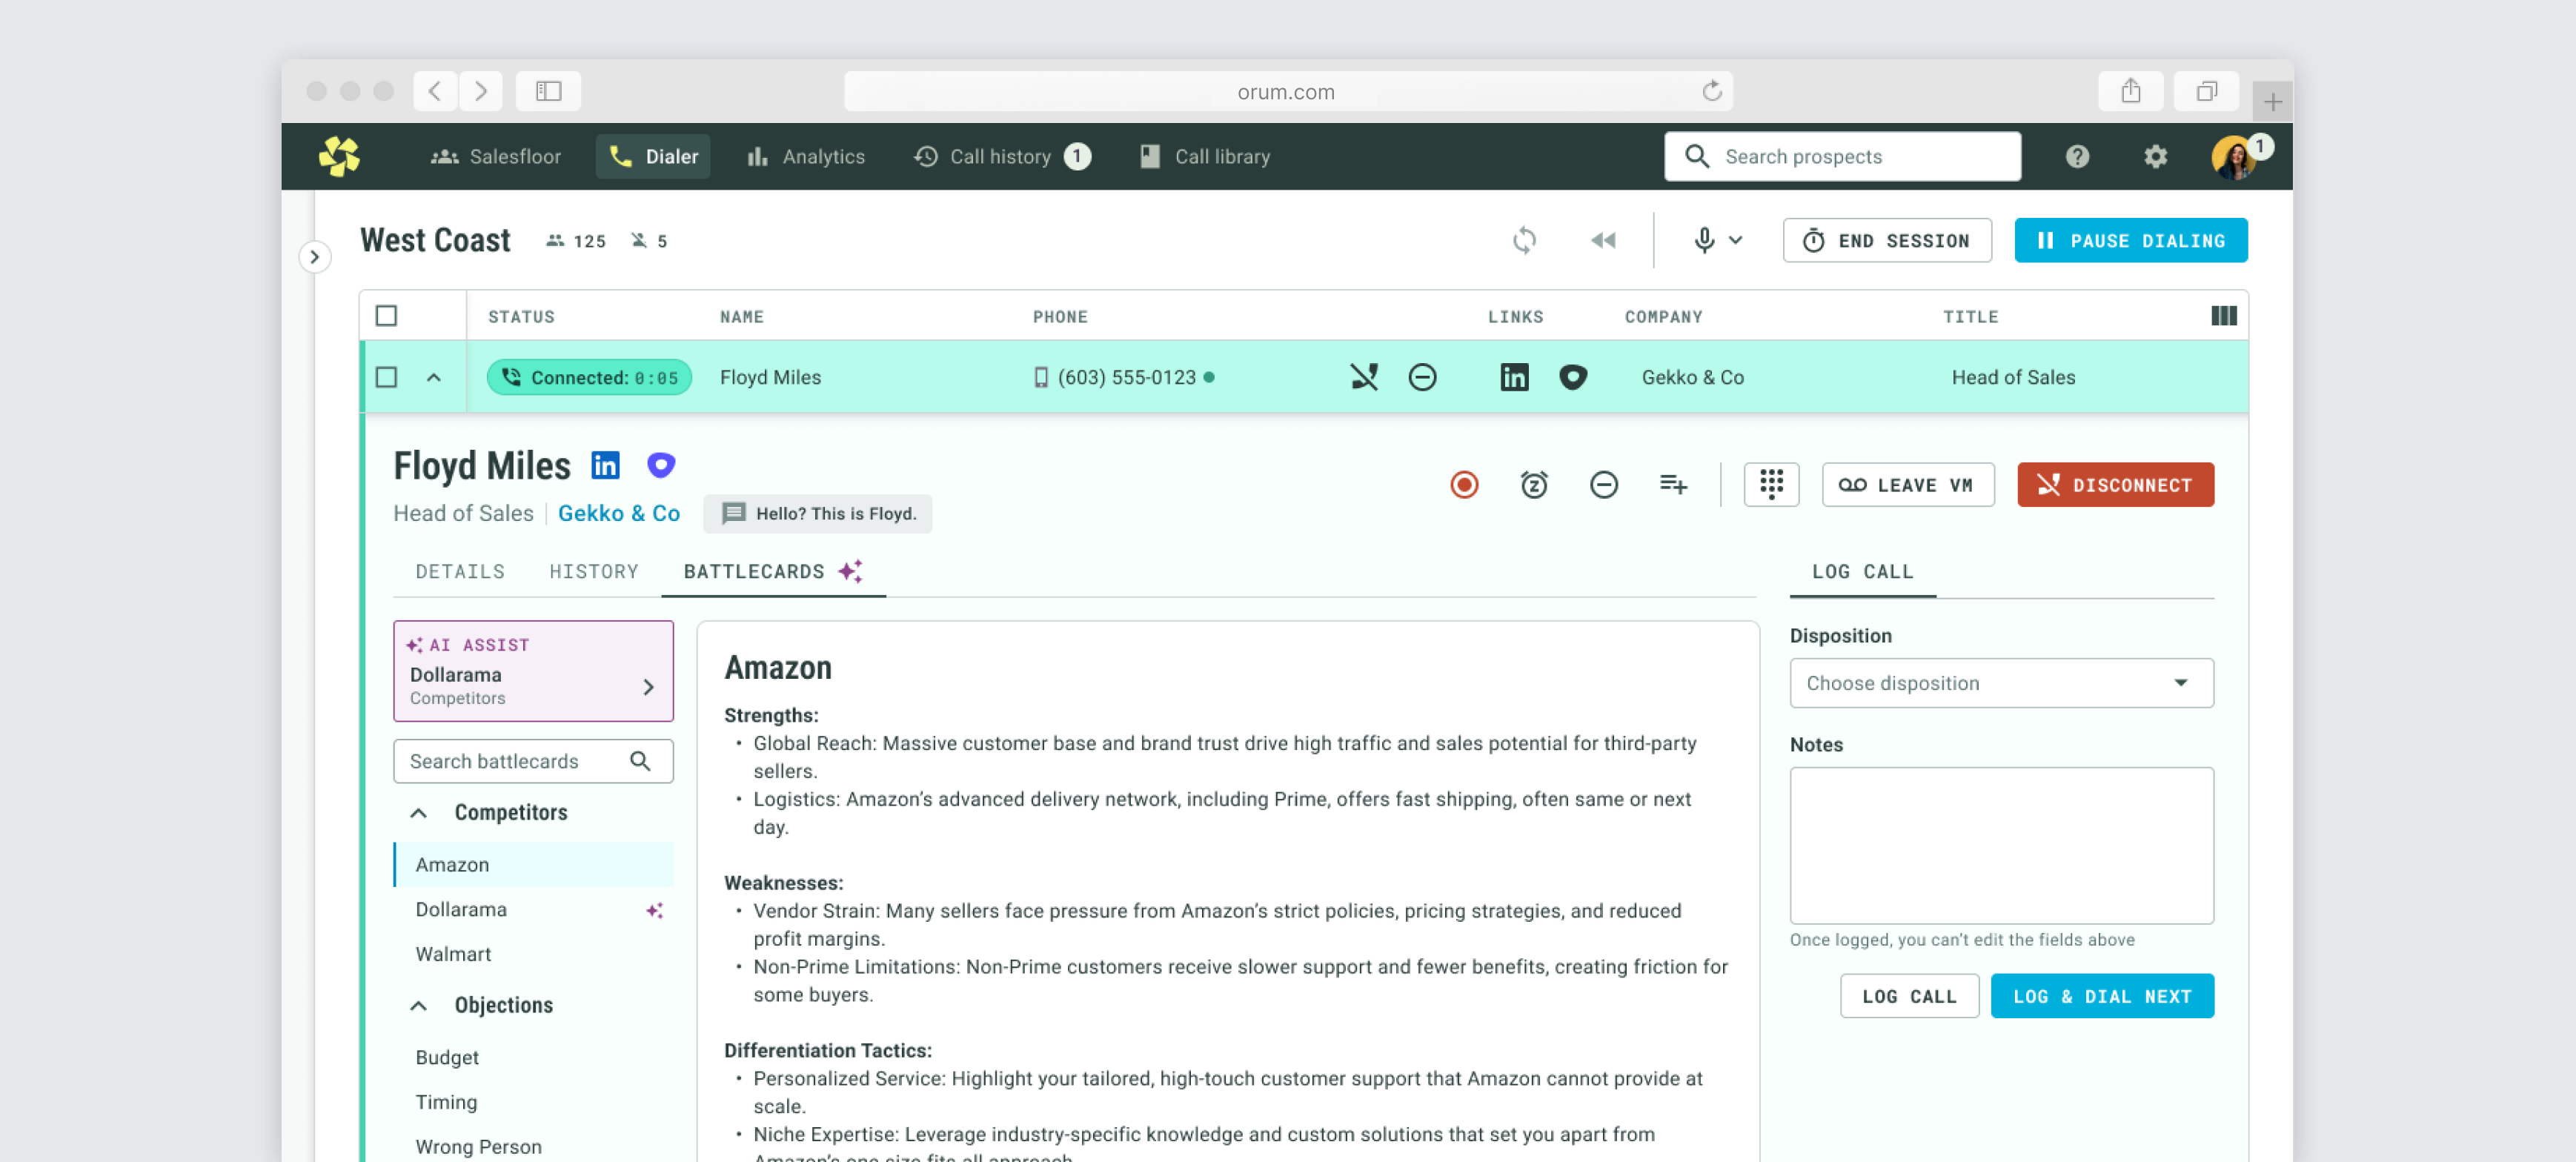This screenshot has height=1162, width=2576.
Task: Open the Gekko & Co company link
Action: pyautogui.click(x=618, y=513)
